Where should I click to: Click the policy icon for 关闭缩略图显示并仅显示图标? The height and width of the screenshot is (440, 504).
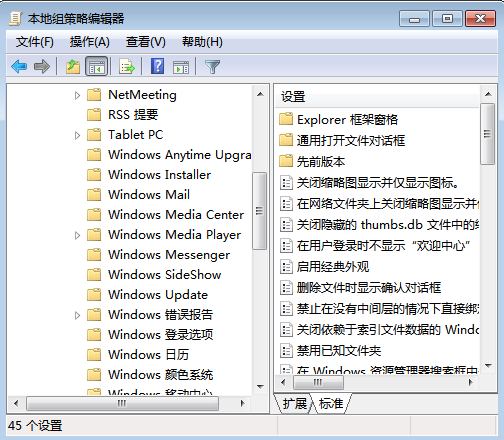[286, 183]
